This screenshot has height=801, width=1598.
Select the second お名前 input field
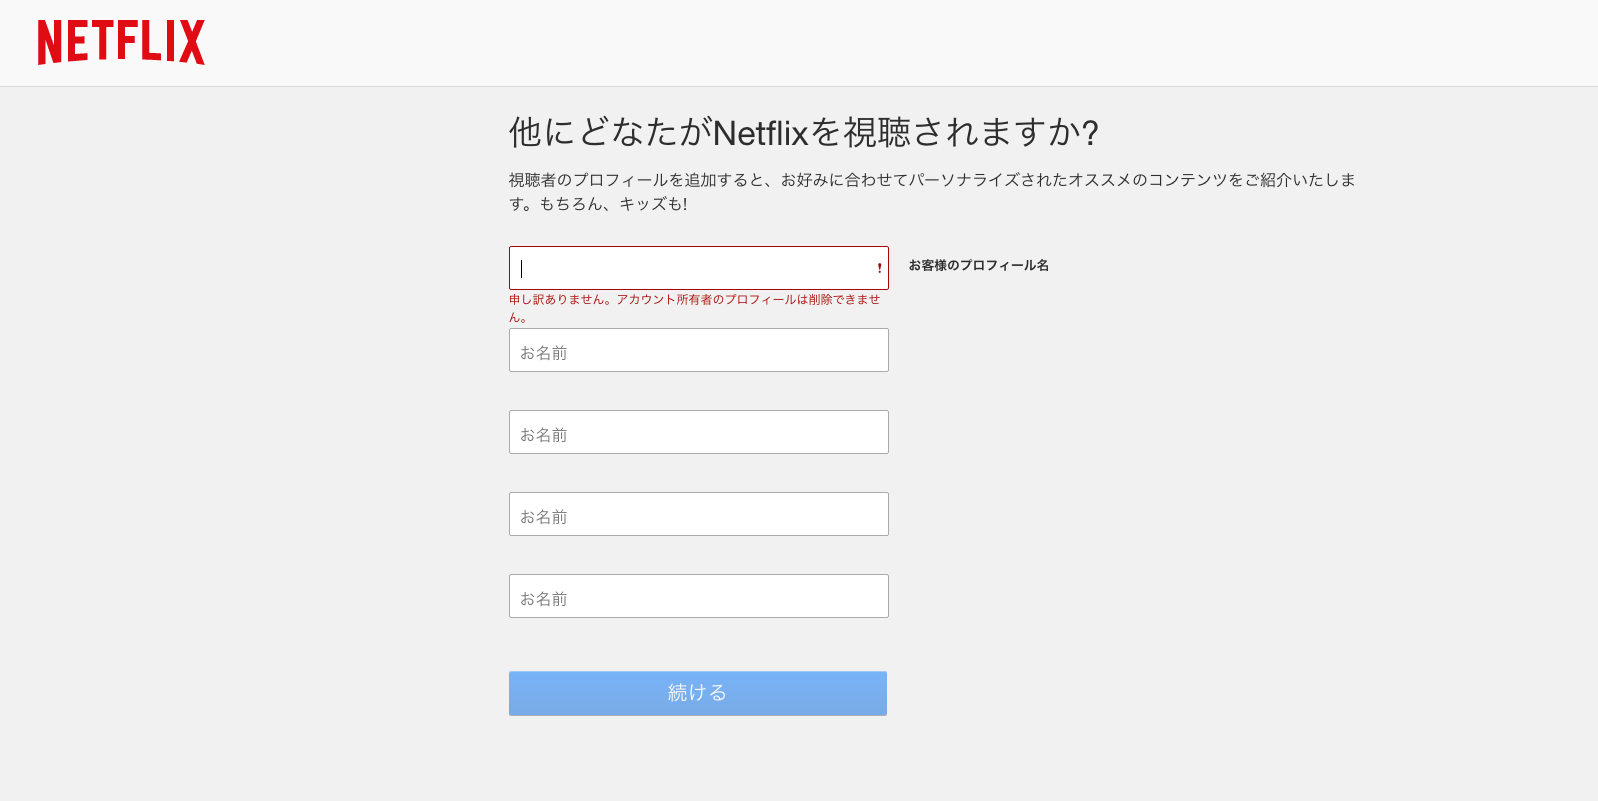pos(698,433)
